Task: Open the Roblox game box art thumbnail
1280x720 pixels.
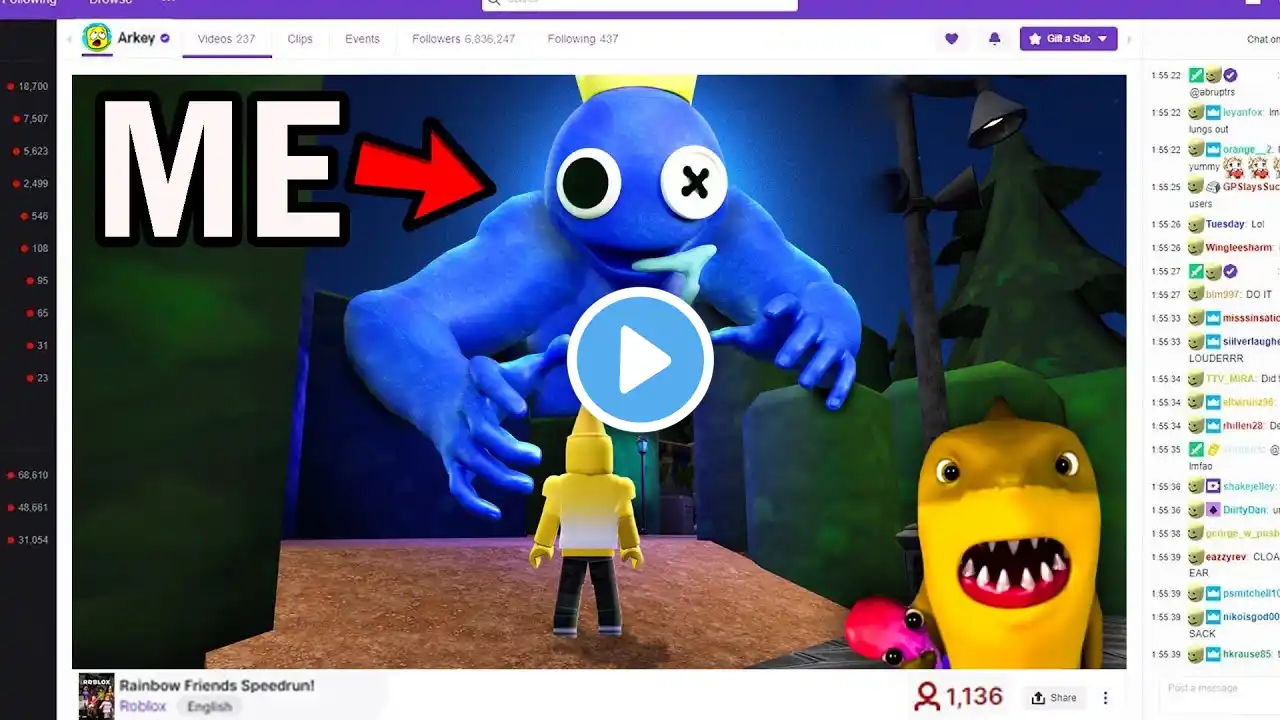Action: click(96, 697)
